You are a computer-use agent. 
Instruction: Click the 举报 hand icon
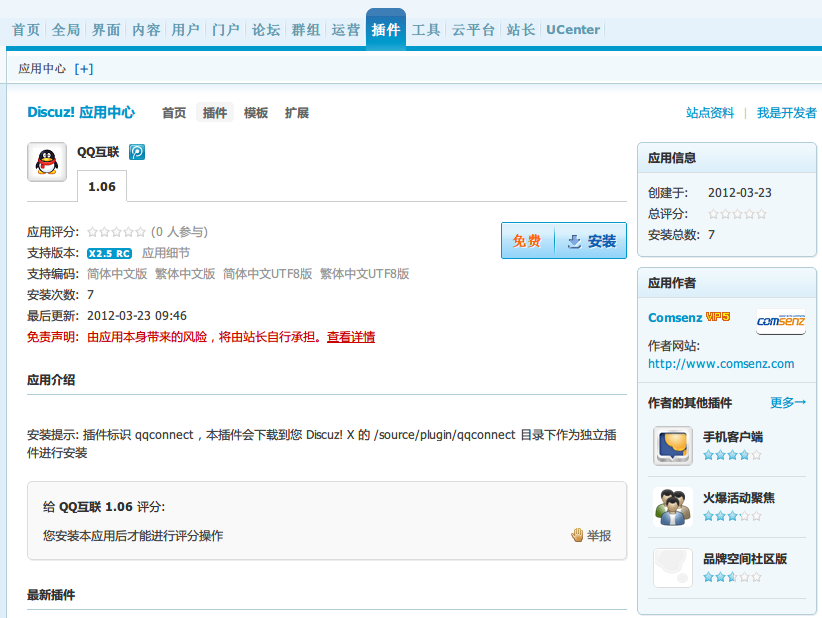pyautogui.click(x=577, y=535)
